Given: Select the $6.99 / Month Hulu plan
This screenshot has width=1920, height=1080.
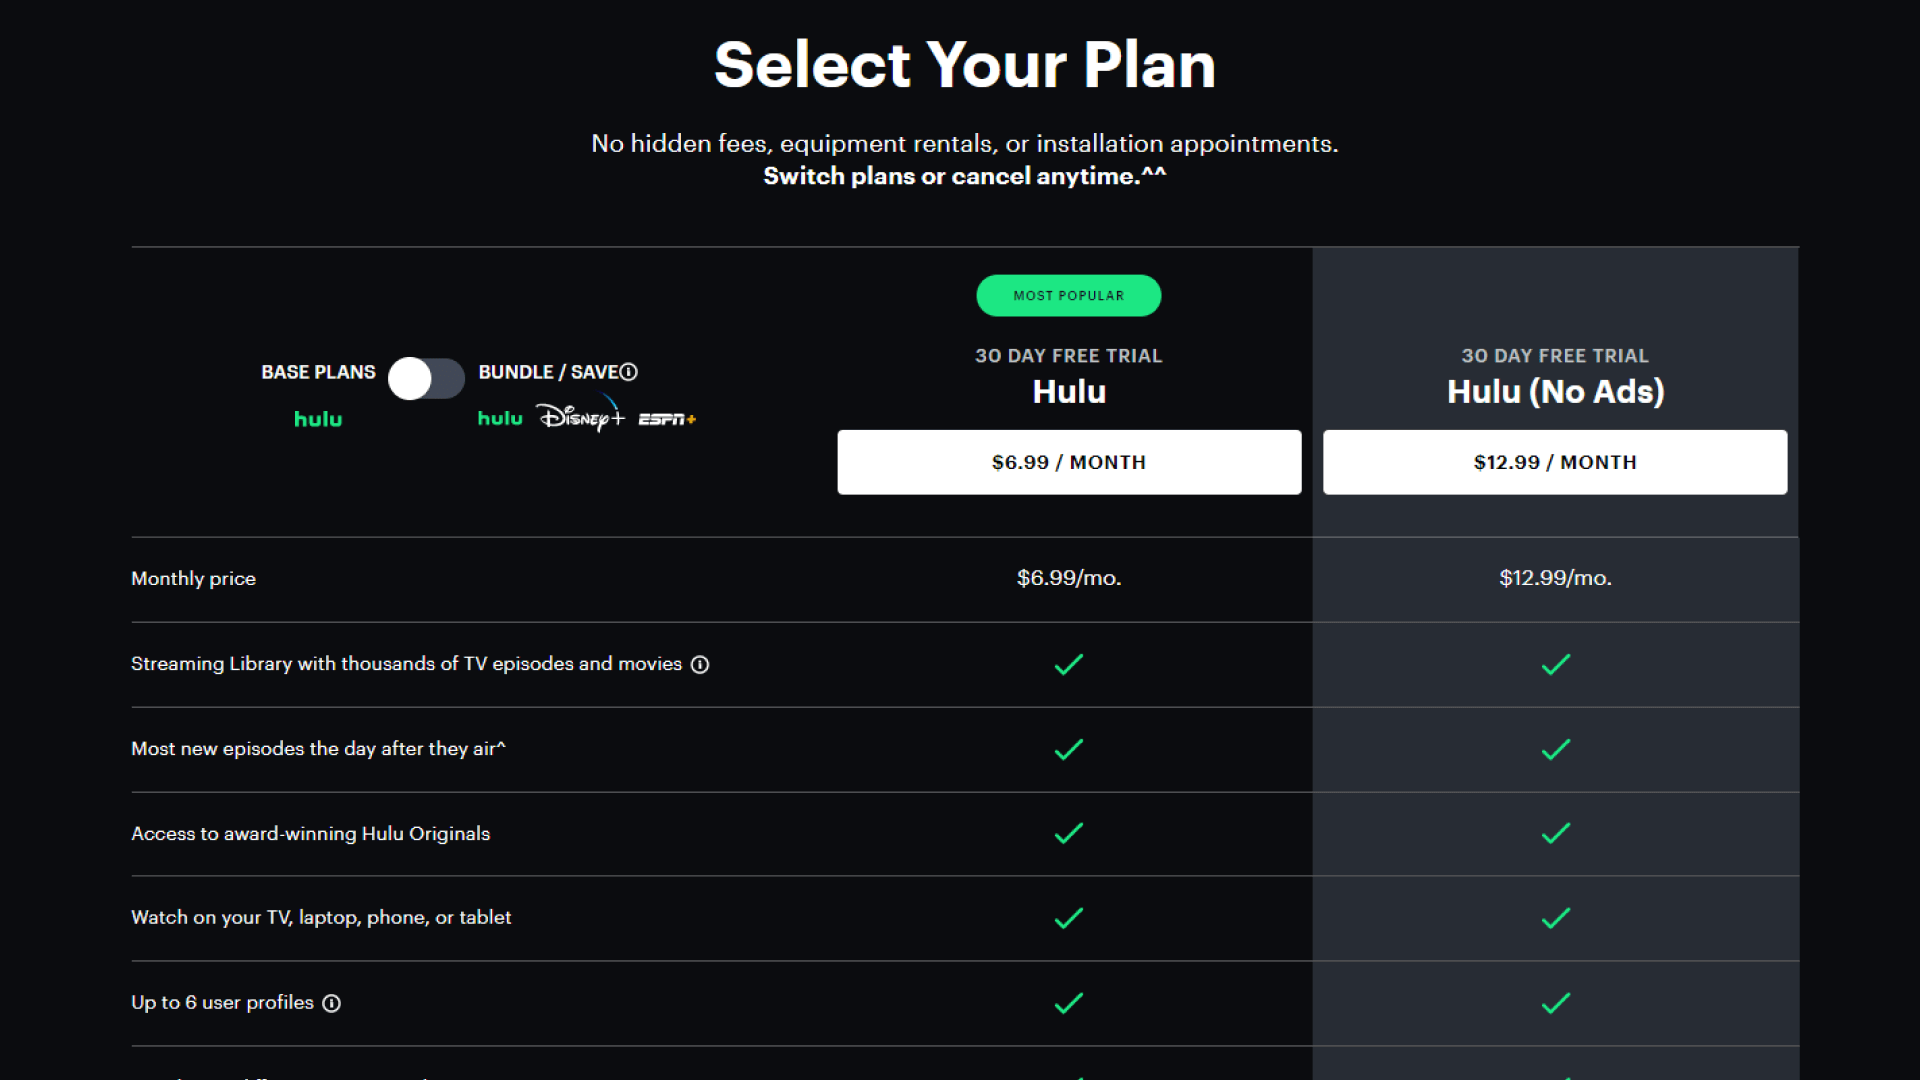Looking at the screenshot, I should pos(1069,462).
